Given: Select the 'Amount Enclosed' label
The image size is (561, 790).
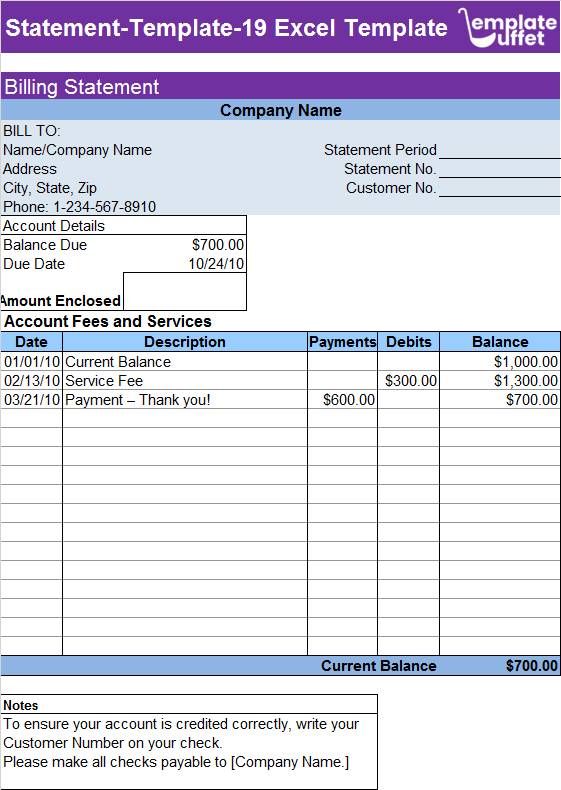Looking at the screenshot, I should pos(60,301).
